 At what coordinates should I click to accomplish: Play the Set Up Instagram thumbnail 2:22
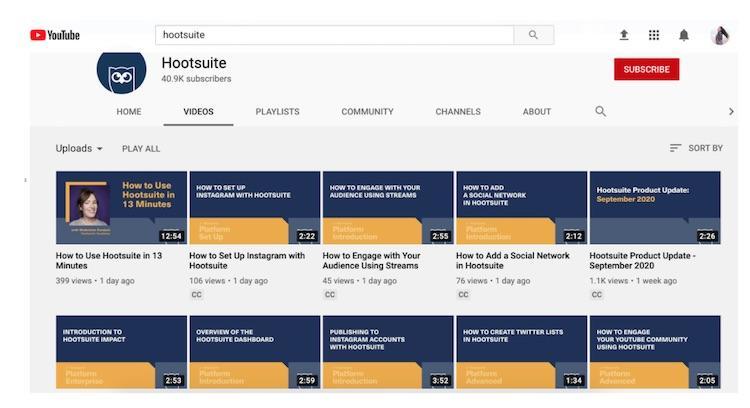[x=254, y=208]
